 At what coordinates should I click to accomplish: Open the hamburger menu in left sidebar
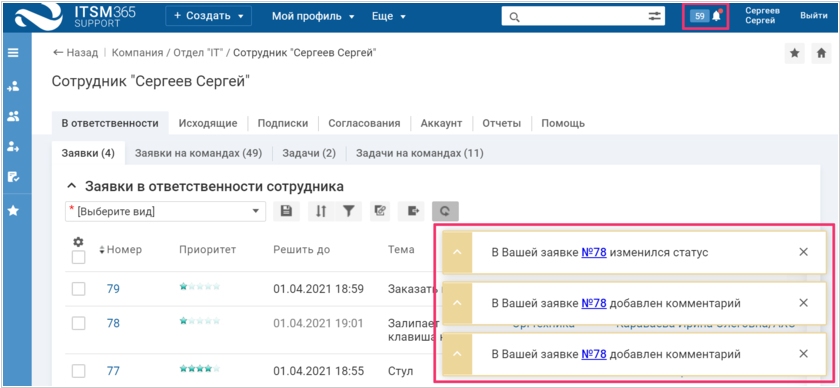click(x=13, y=53)
